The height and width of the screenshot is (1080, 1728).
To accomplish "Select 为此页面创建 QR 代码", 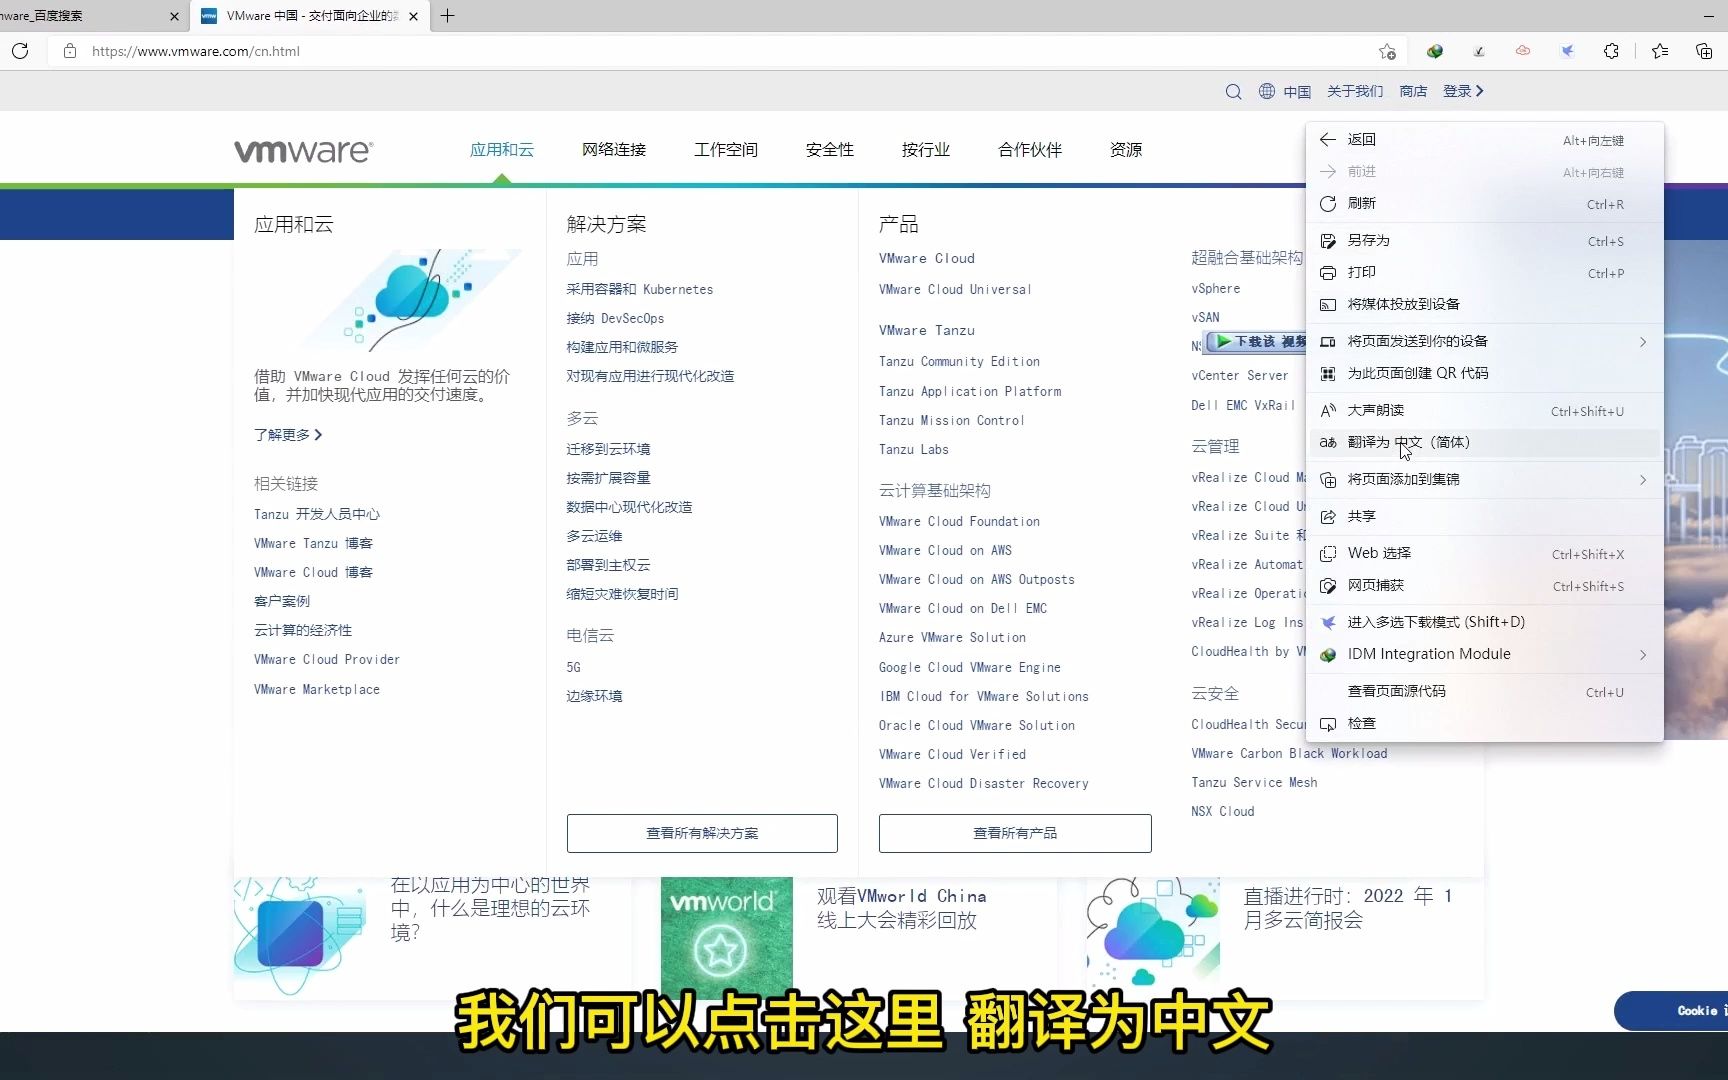I will [x=1484, y=374].
